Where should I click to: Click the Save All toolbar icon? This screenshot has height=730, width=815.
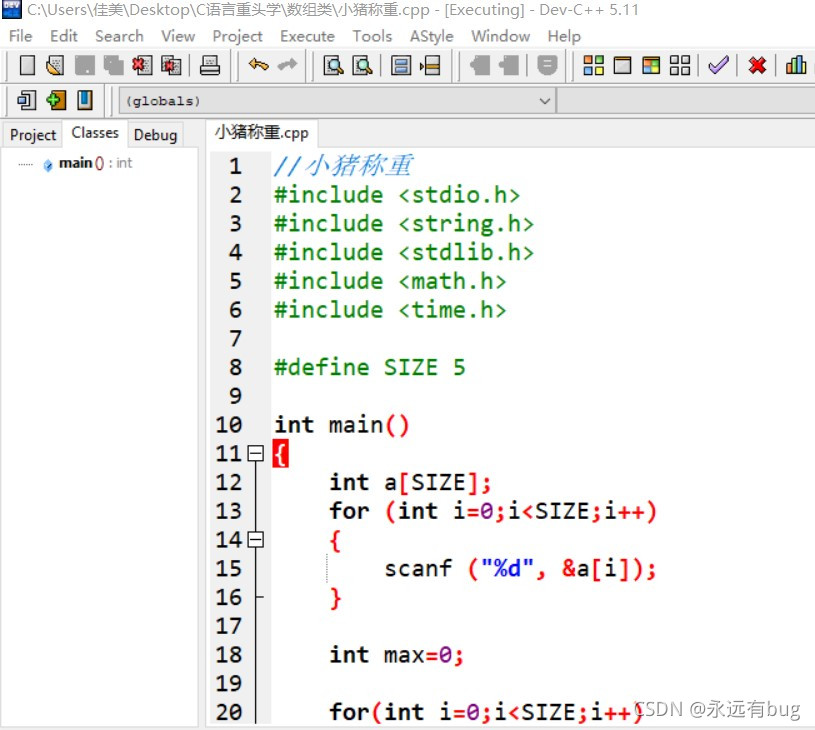tap(113, 66)
